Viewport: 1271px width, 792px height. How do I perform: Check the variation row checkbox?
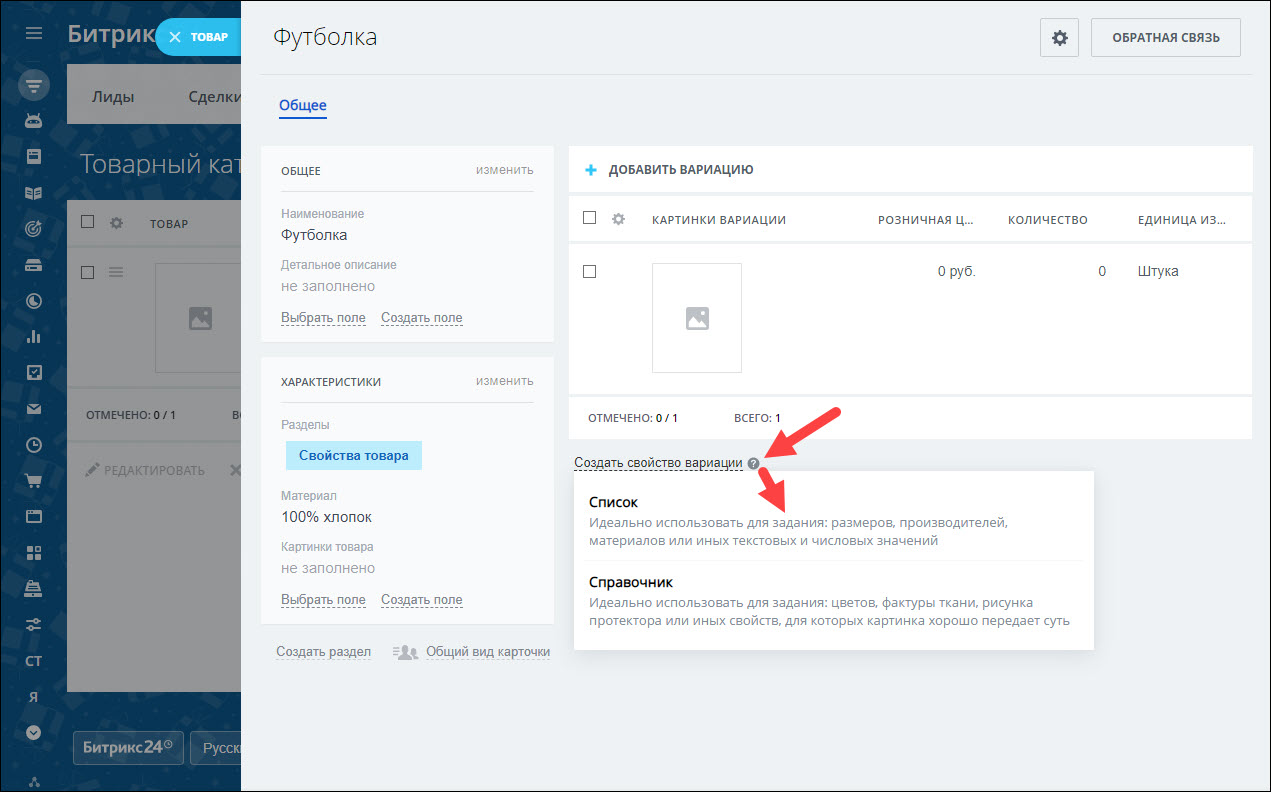coord(589,270)
